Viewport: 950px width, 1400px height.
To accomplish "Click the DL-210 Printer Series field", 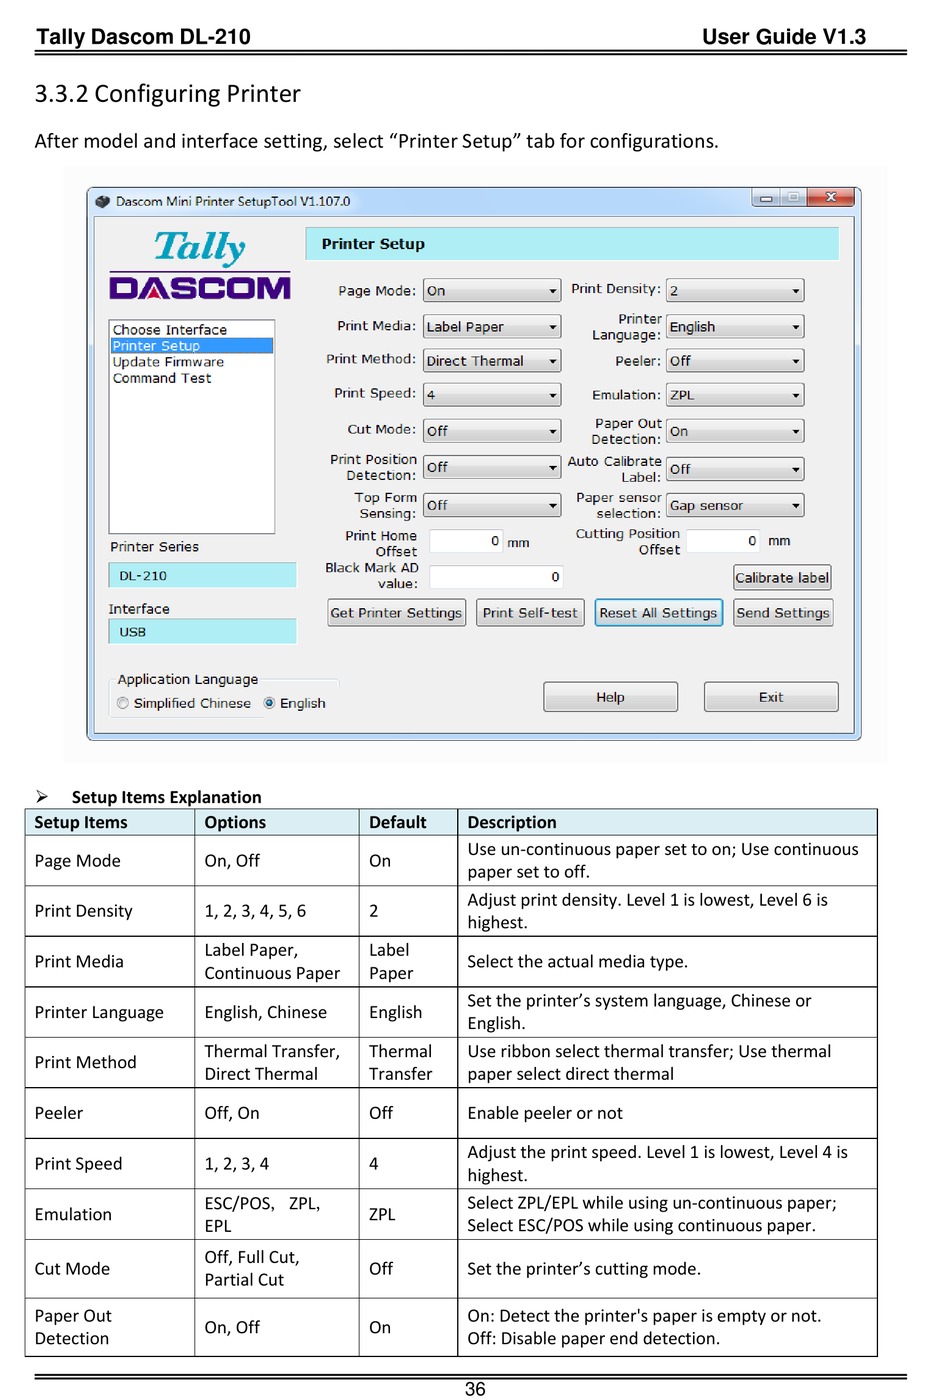I will [x=202, y=575].
